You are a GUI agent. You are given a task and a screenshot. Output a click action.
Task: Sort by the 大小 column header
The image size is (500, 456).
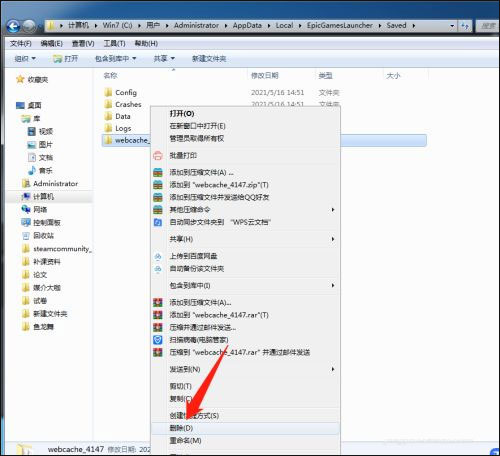click(393, 76)
